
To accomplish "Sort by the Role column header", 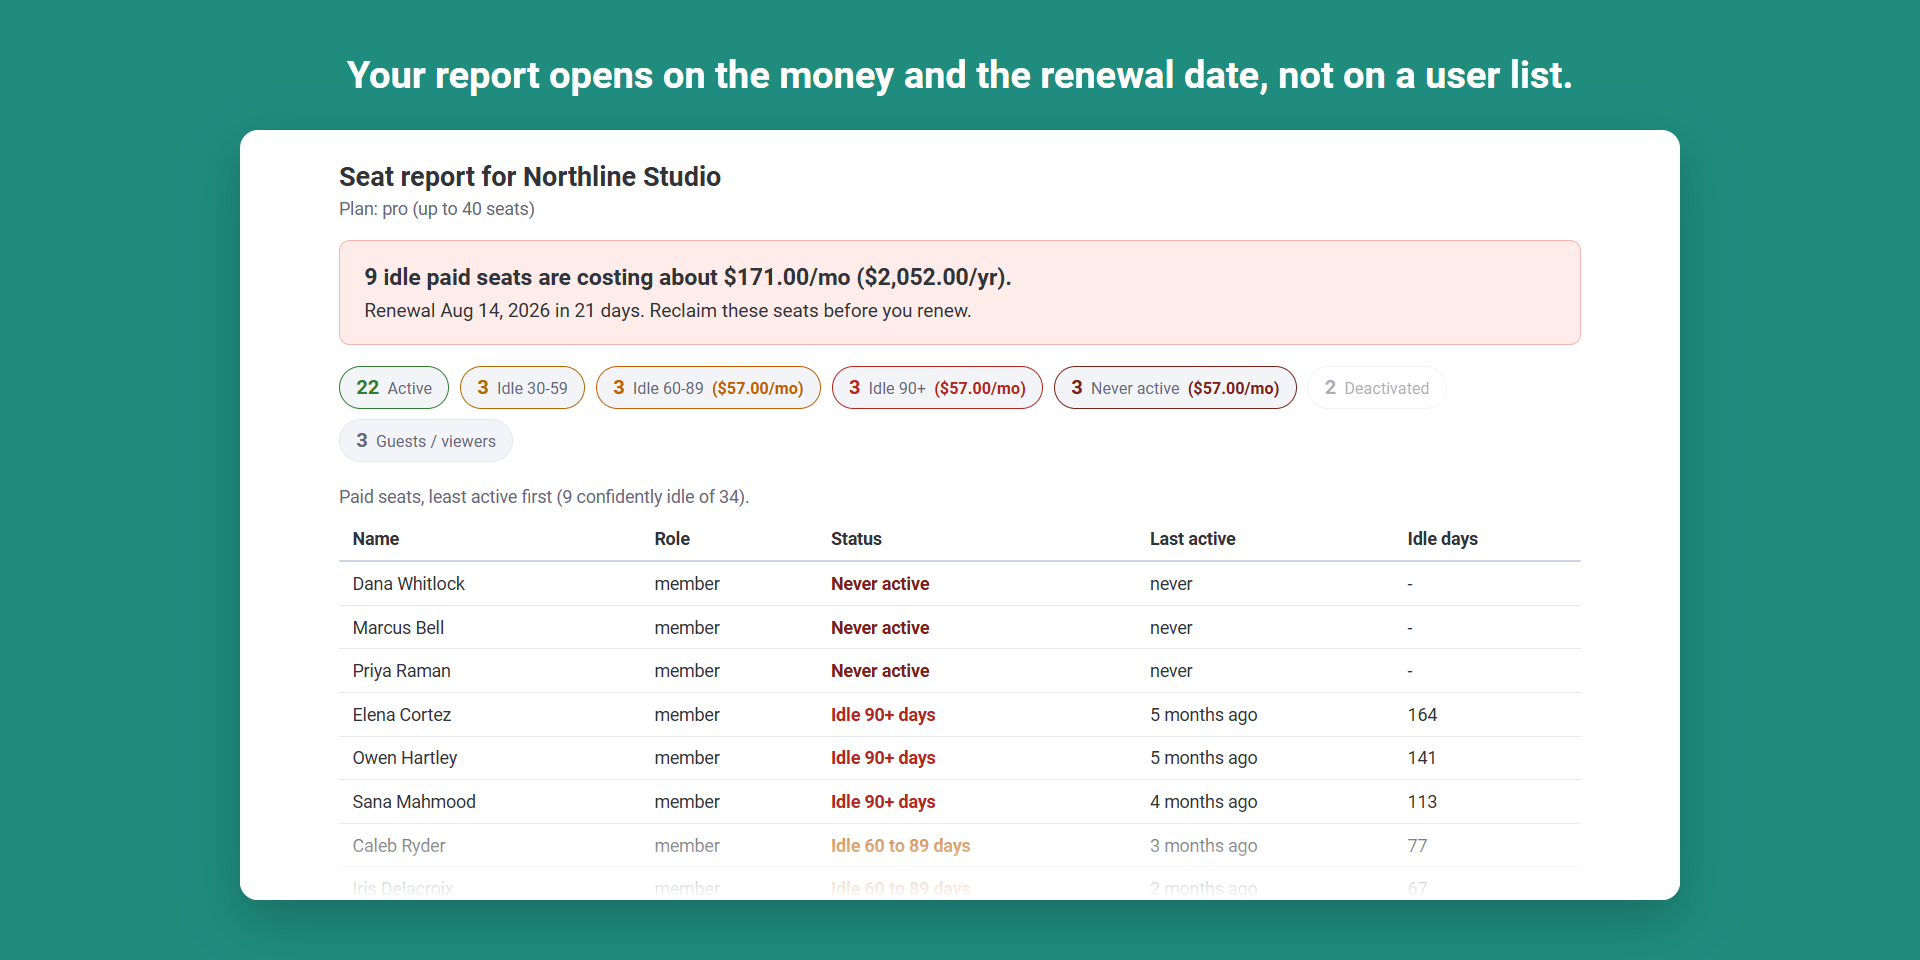I will coord(672,539).
